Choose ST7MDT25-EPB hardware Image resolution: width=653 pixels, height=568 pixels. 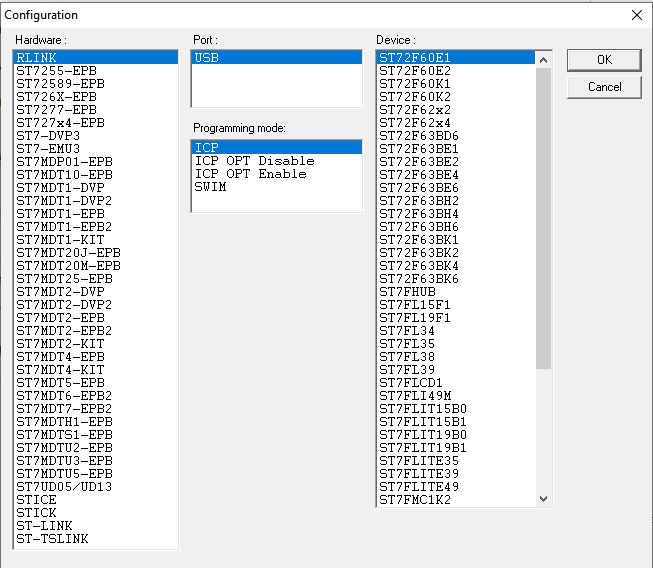tap(96, 279)
